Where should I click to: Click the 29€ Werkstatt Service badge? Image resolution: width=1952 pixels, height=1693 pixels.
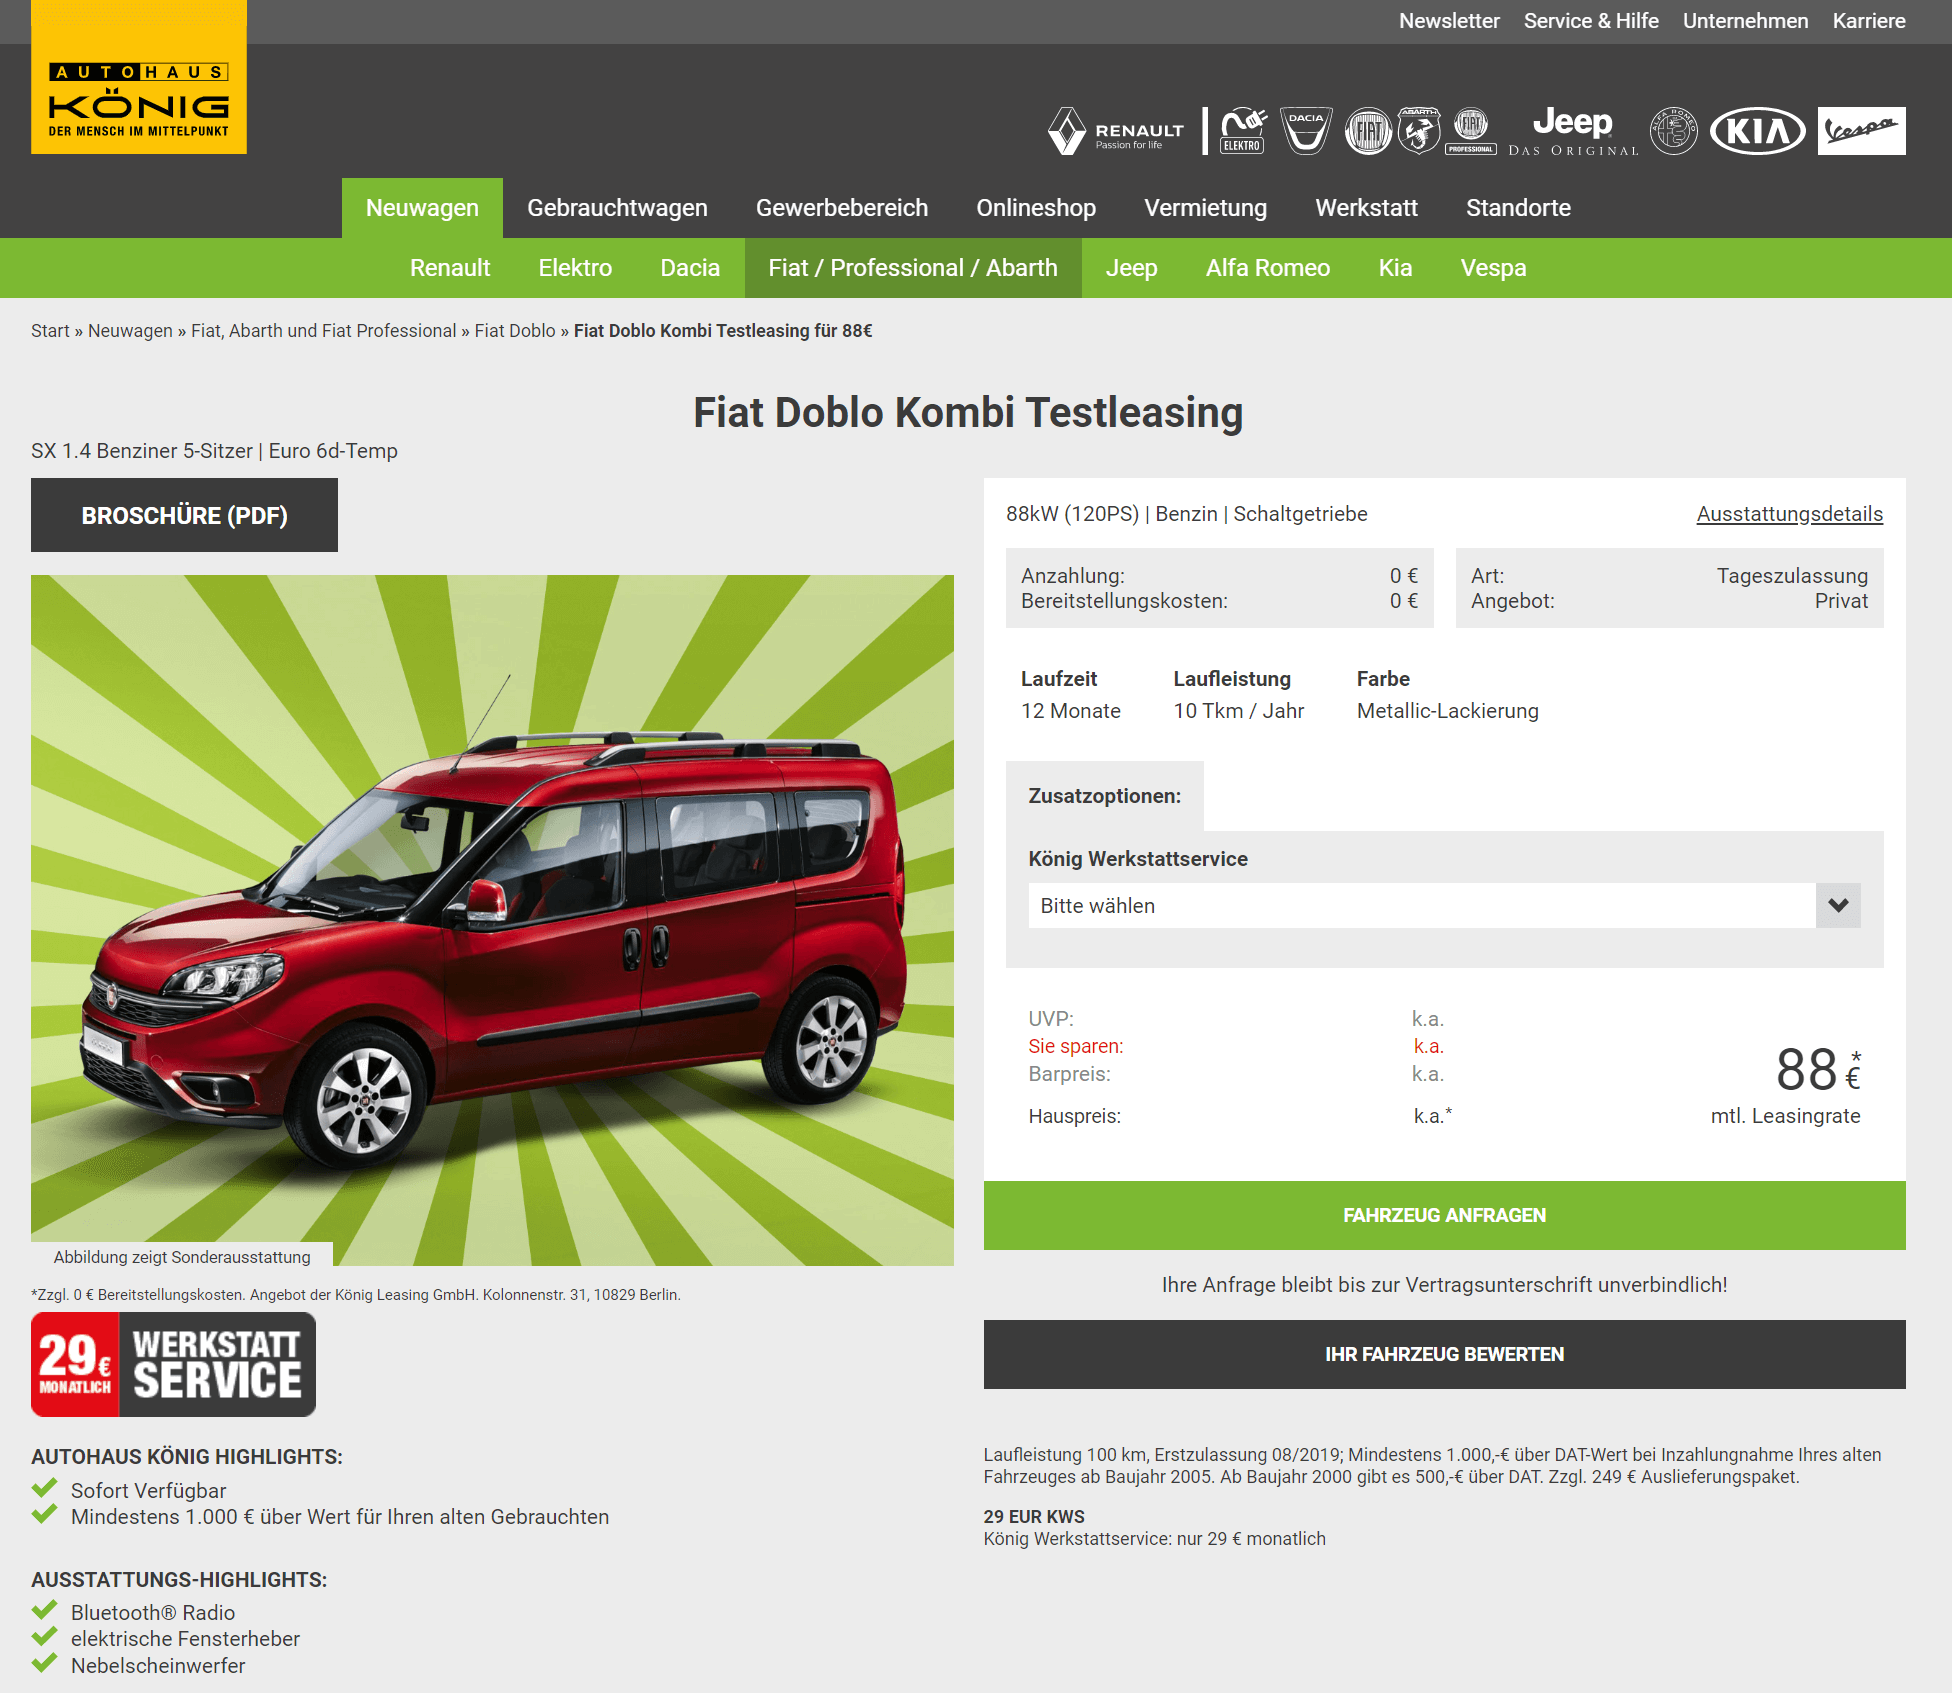point(173,1364)
